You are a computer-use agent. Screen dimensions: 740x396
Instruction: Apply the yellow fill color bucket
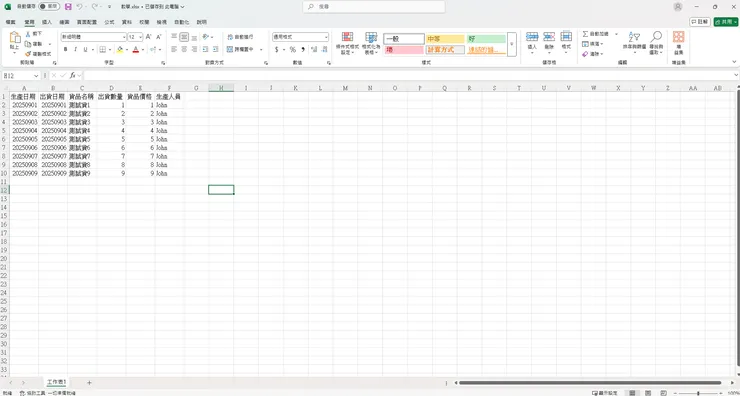click(120, 49)
